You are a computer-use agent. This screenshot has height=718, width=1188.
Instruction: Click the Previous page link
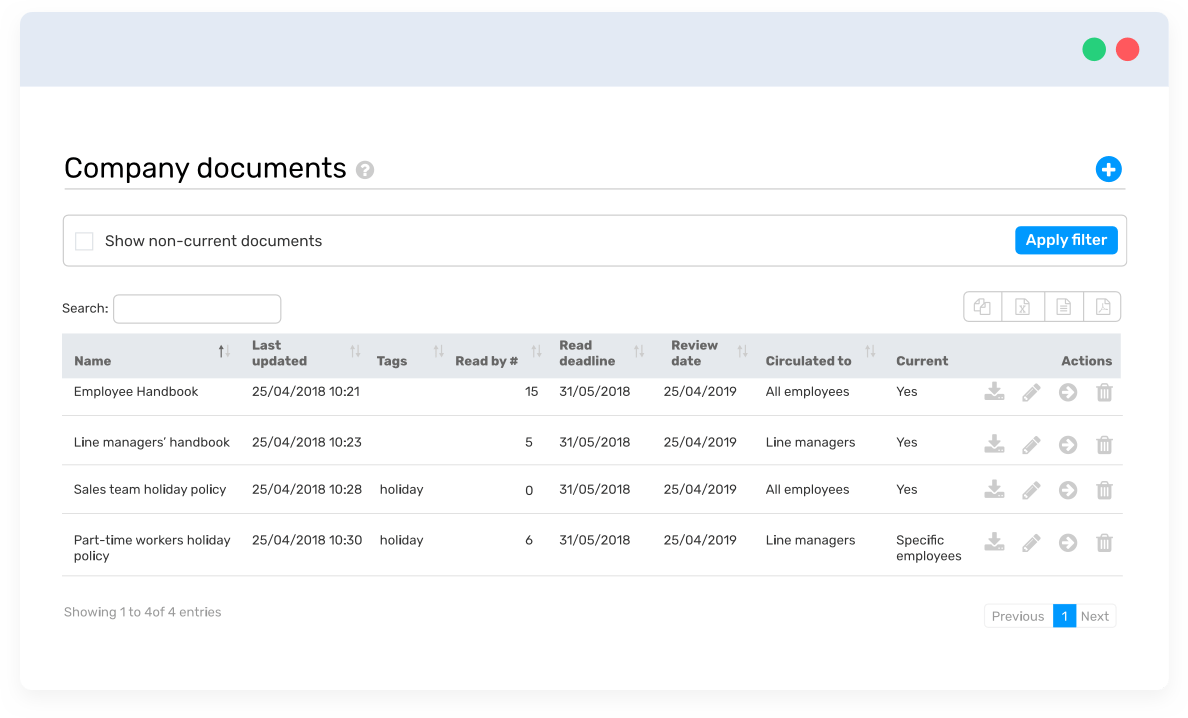click(1017, 616)
